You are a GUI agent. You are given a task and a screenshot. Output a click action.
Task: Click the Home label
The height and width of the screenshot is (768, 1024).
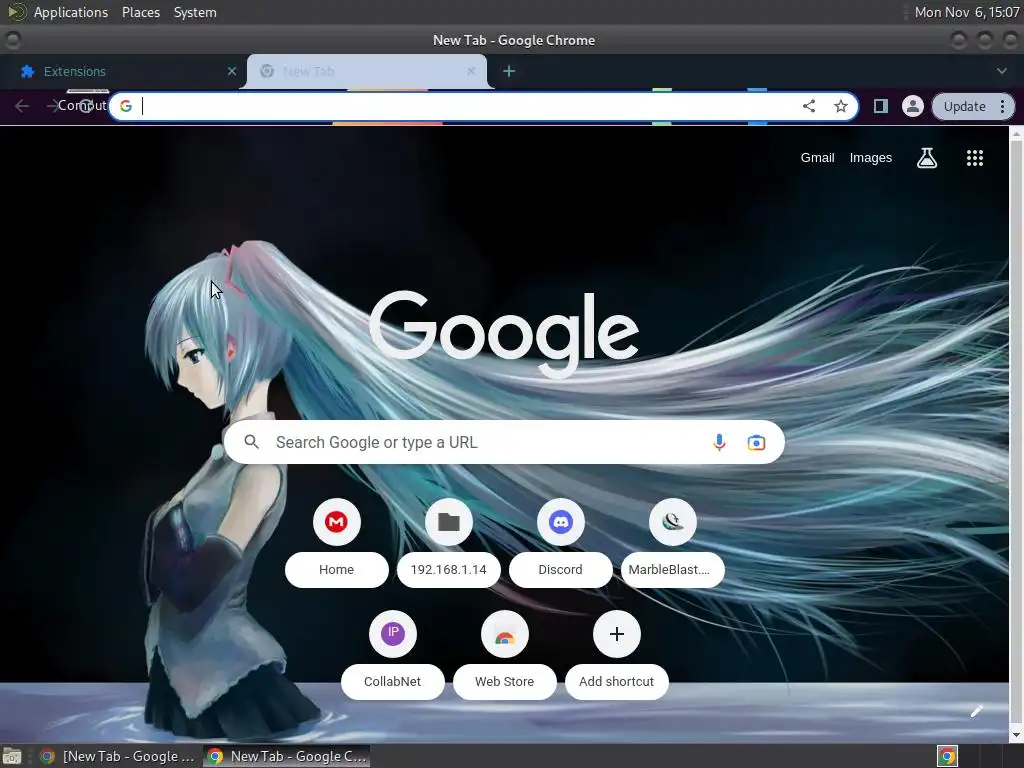tap(336, 569)
